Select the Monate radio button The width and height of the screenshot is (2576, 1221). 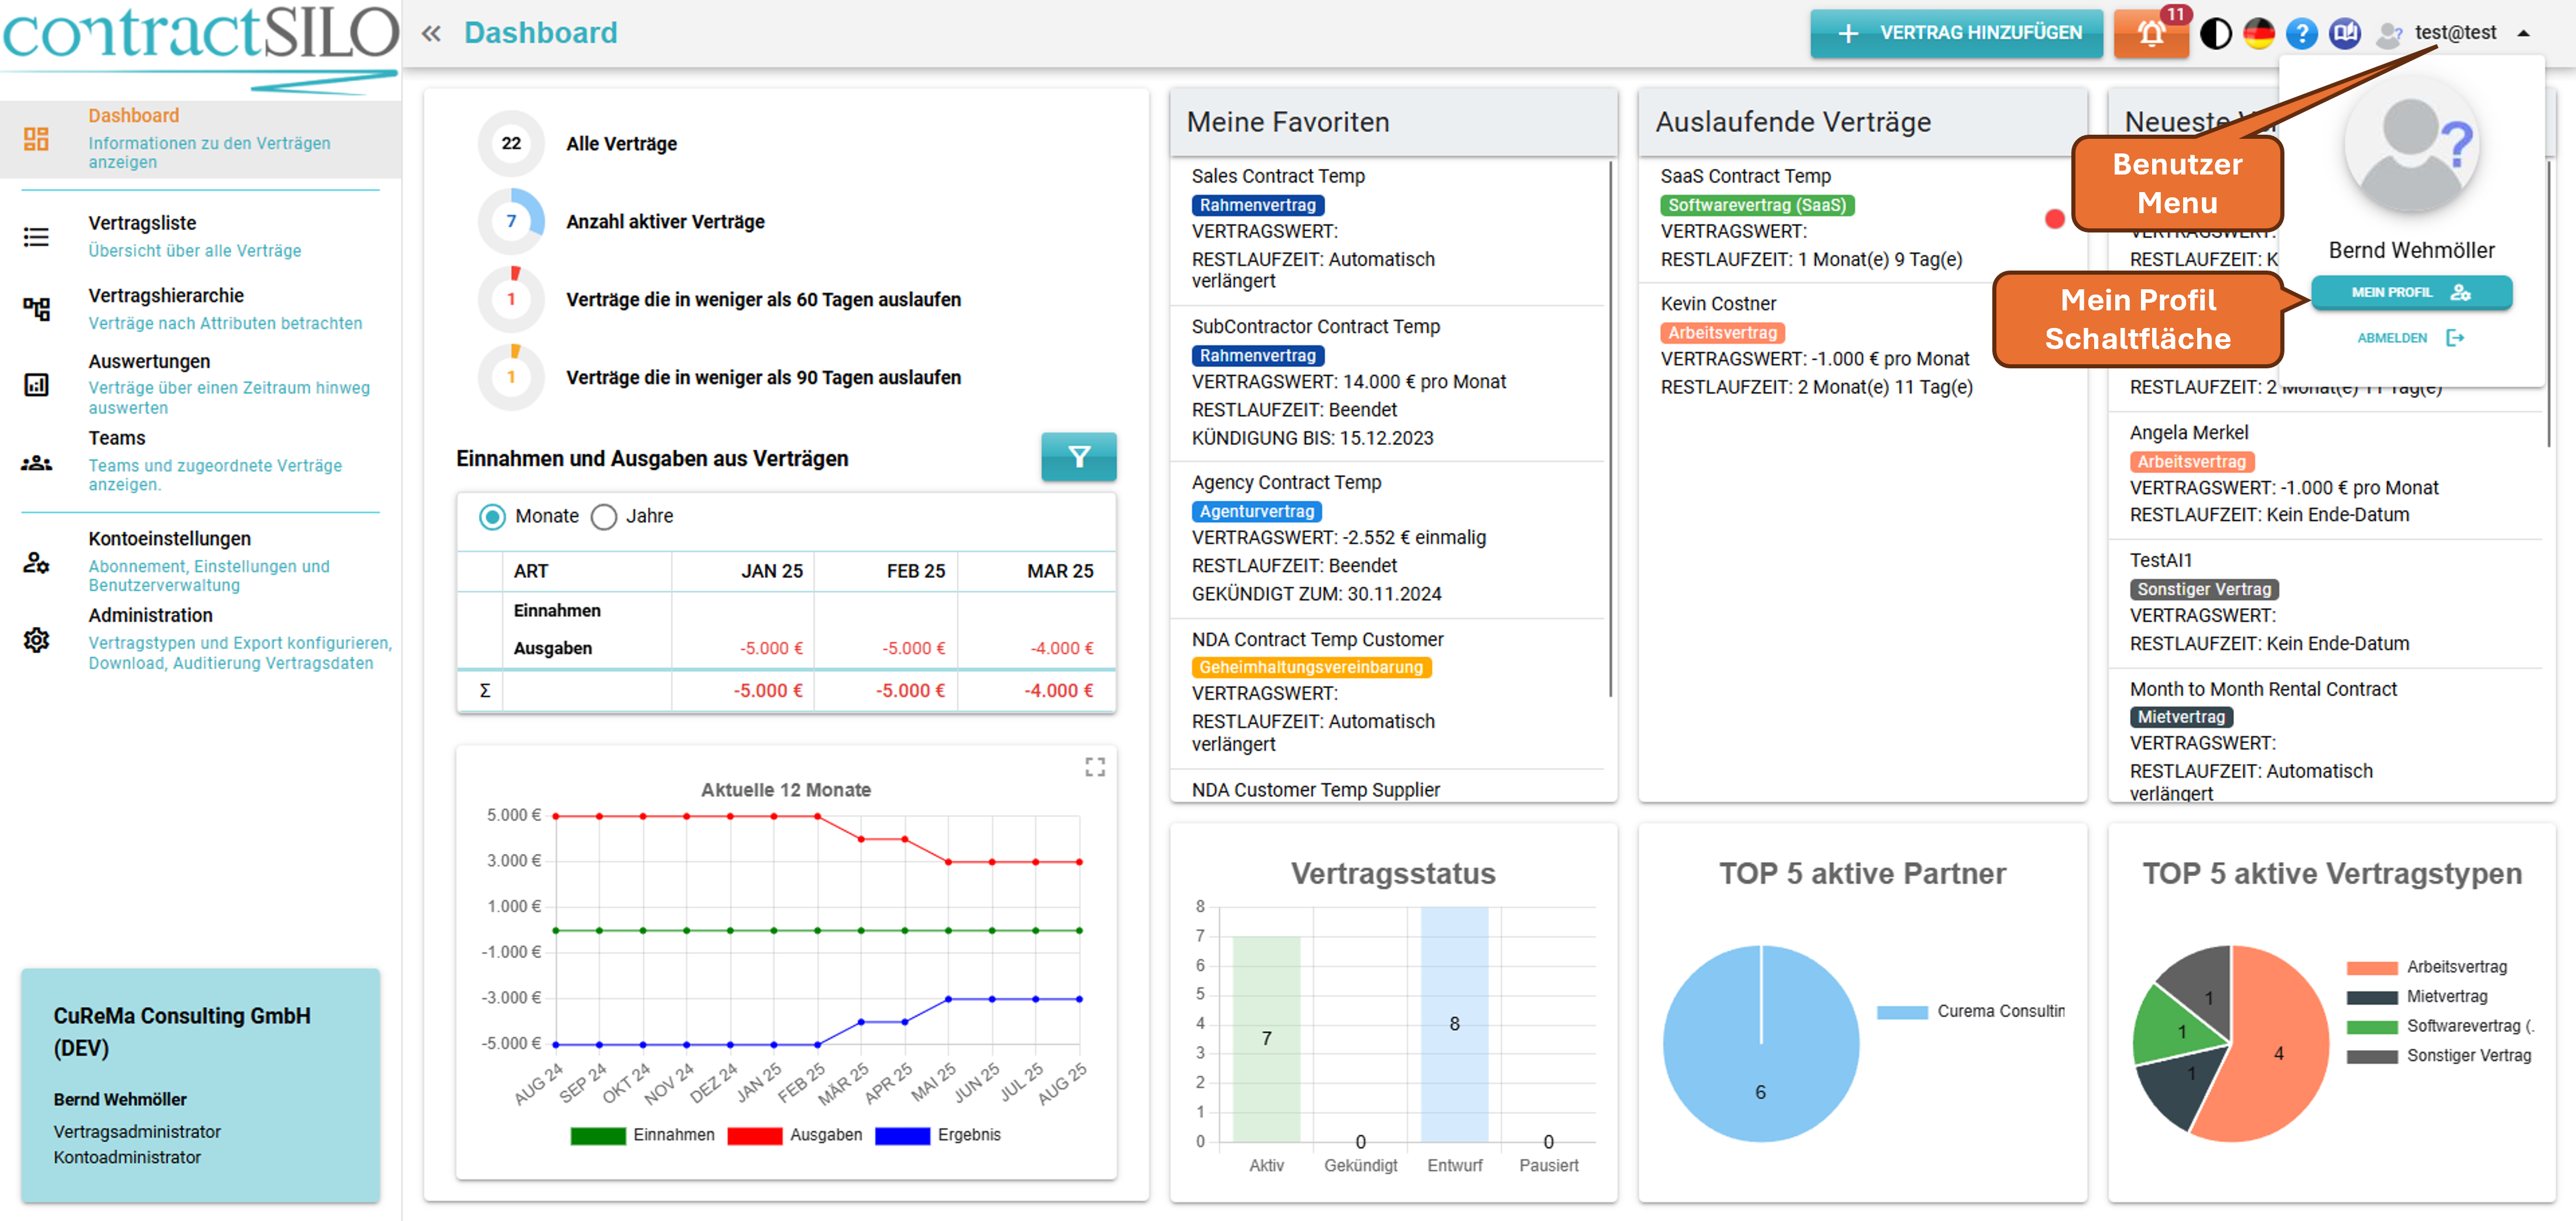tap(492, 516)
